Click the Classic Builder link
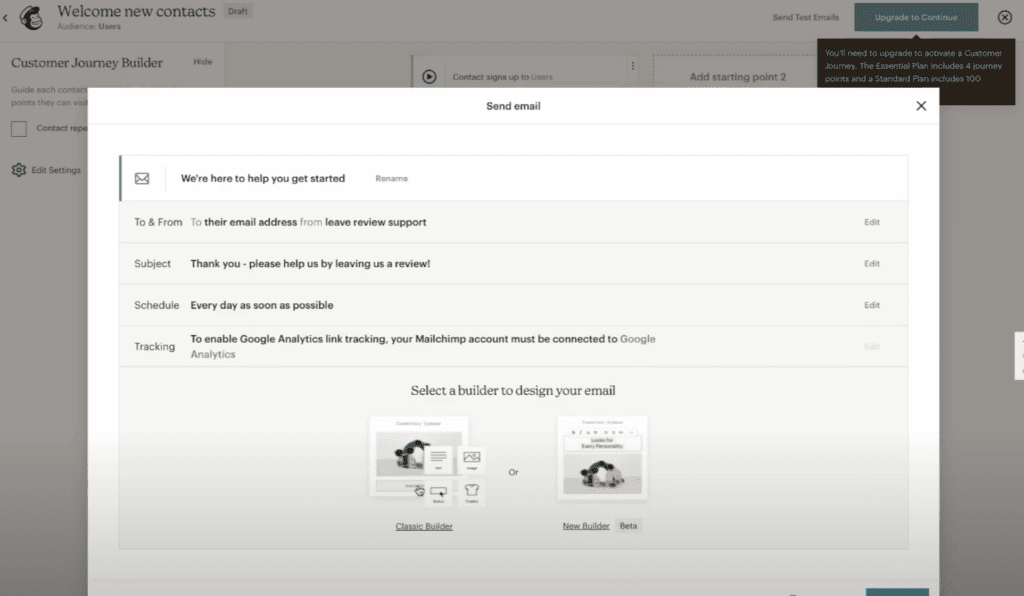This screenshot has width=1024, height=596. [424, 526]
